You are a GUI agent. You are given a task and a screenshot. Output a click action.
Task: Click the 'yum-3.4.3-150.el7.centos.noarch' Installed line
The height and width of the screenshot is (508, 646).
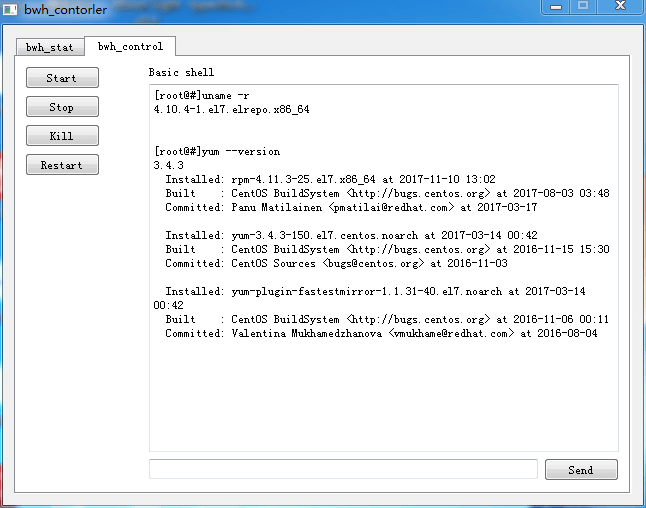pyautogui.click(x=351, y=236)
